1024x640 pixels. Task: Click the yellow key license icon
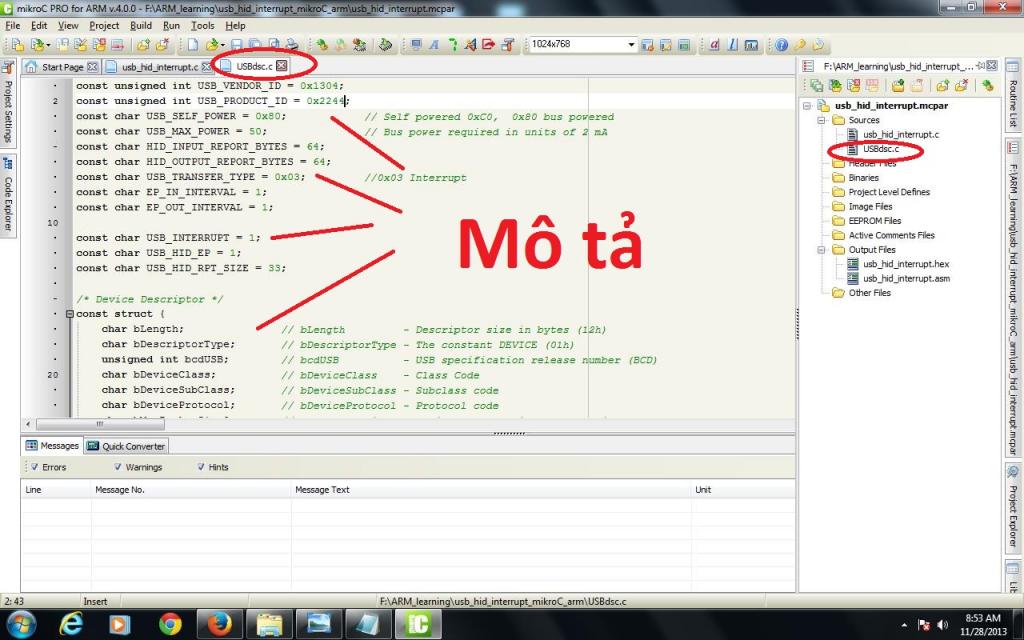pos(799,44)
